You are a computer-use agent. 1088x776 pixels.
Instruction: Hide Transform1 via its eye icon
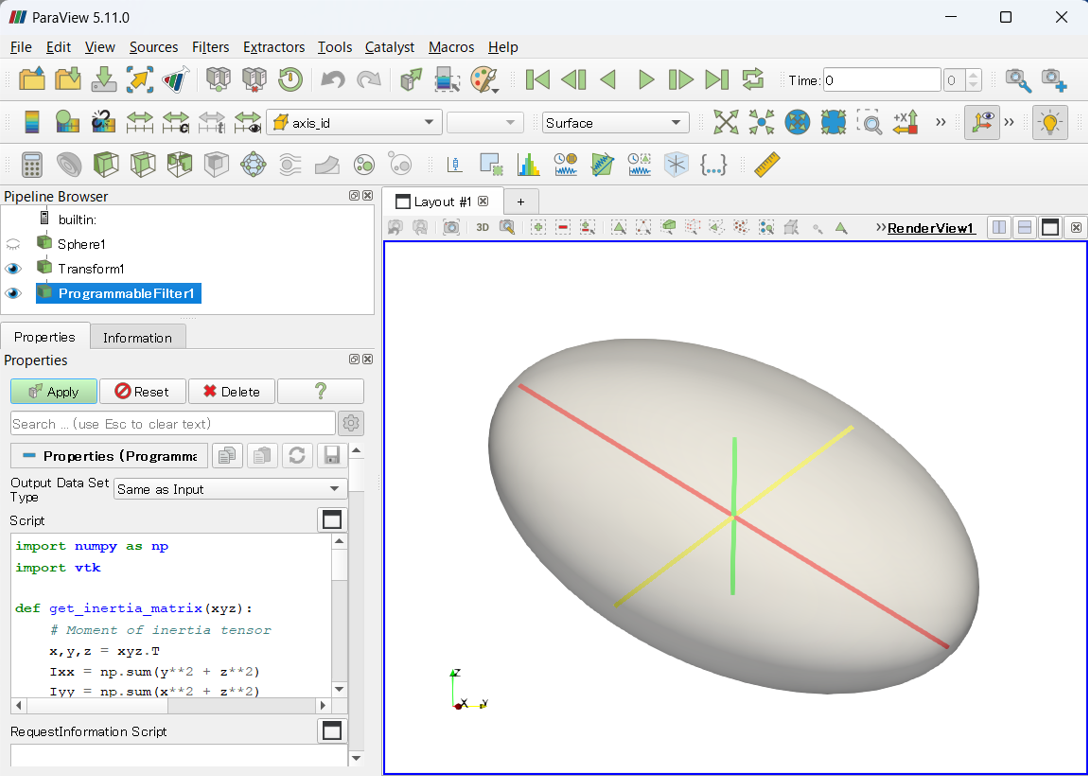point(13,269)
